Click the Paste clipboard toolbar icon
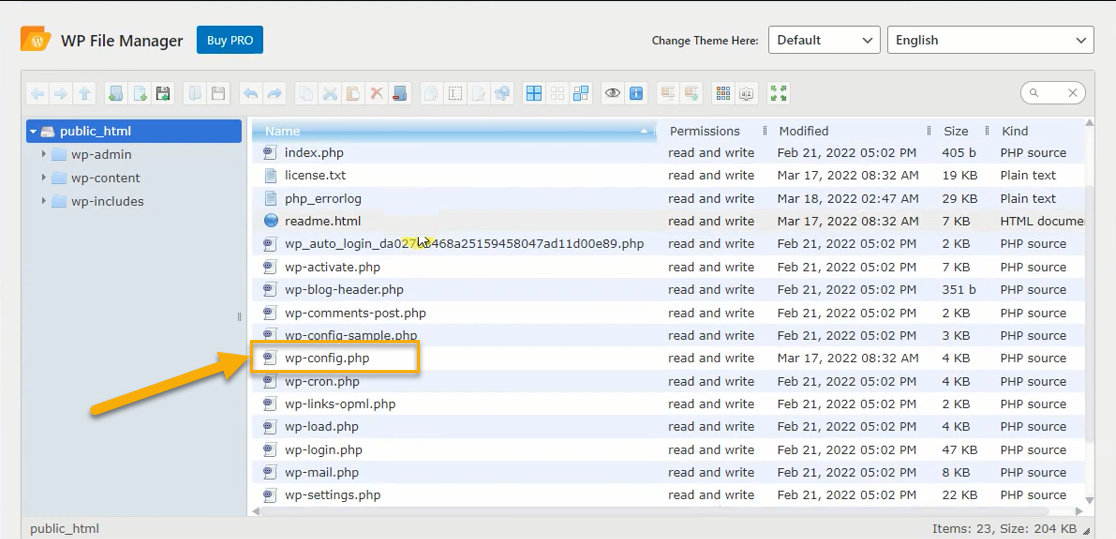The image size is (1116, 539). pos(353,93)
